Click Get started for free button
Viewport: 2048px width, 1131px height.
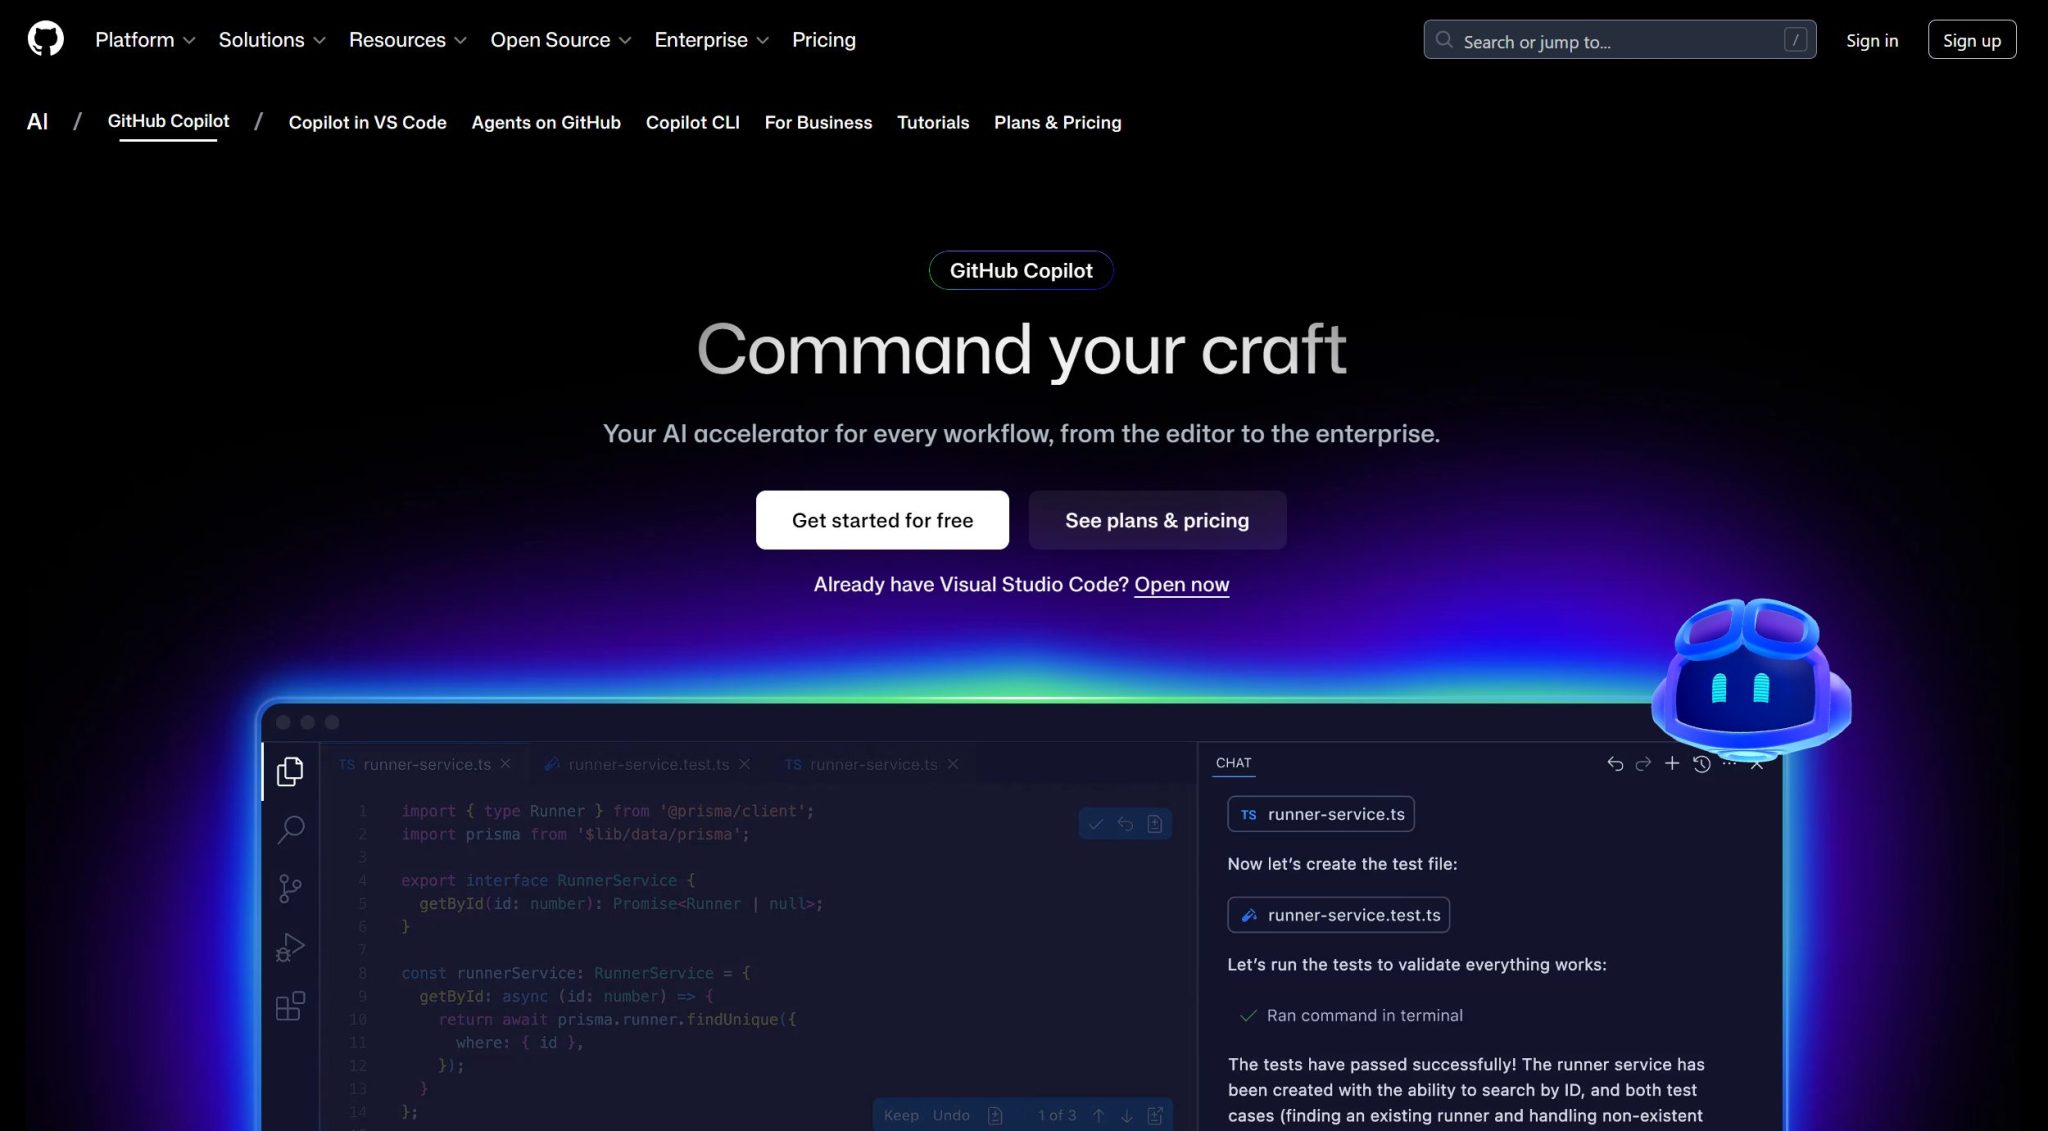[x=882, y=520]
